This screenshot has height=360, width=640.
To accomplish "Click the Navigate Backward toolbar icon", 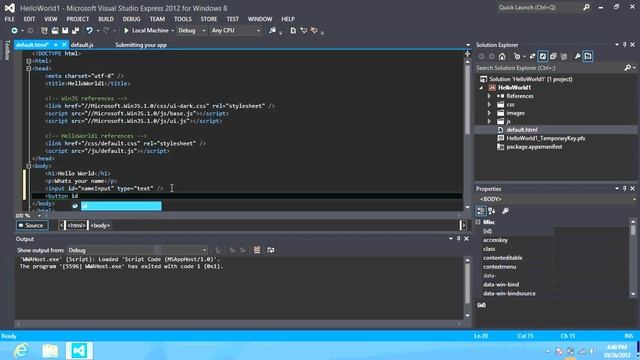I will [x=14, y=31].
